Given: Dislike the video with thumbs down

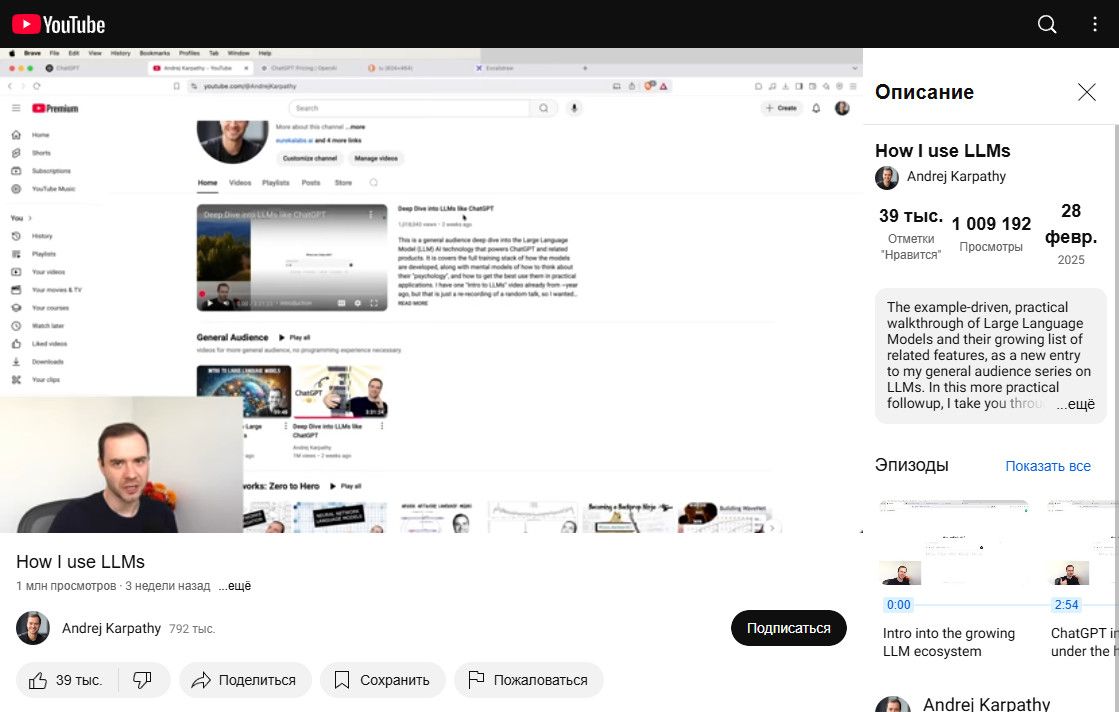Looking at the screenshot, I should (143, 680).
